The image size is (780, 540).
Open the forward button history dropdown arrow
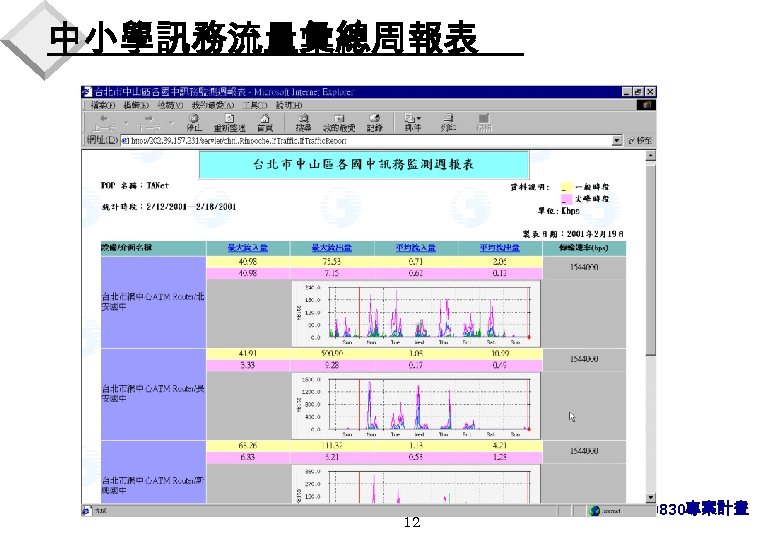pyautogui.click(x=172, y=122)
